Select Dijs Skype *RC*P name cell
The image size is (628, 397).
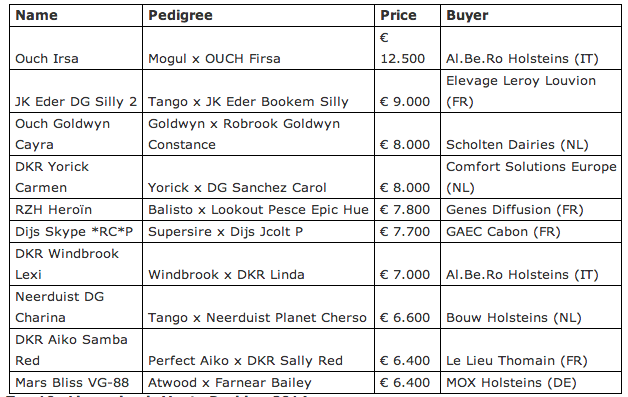[x=76, y=232]
